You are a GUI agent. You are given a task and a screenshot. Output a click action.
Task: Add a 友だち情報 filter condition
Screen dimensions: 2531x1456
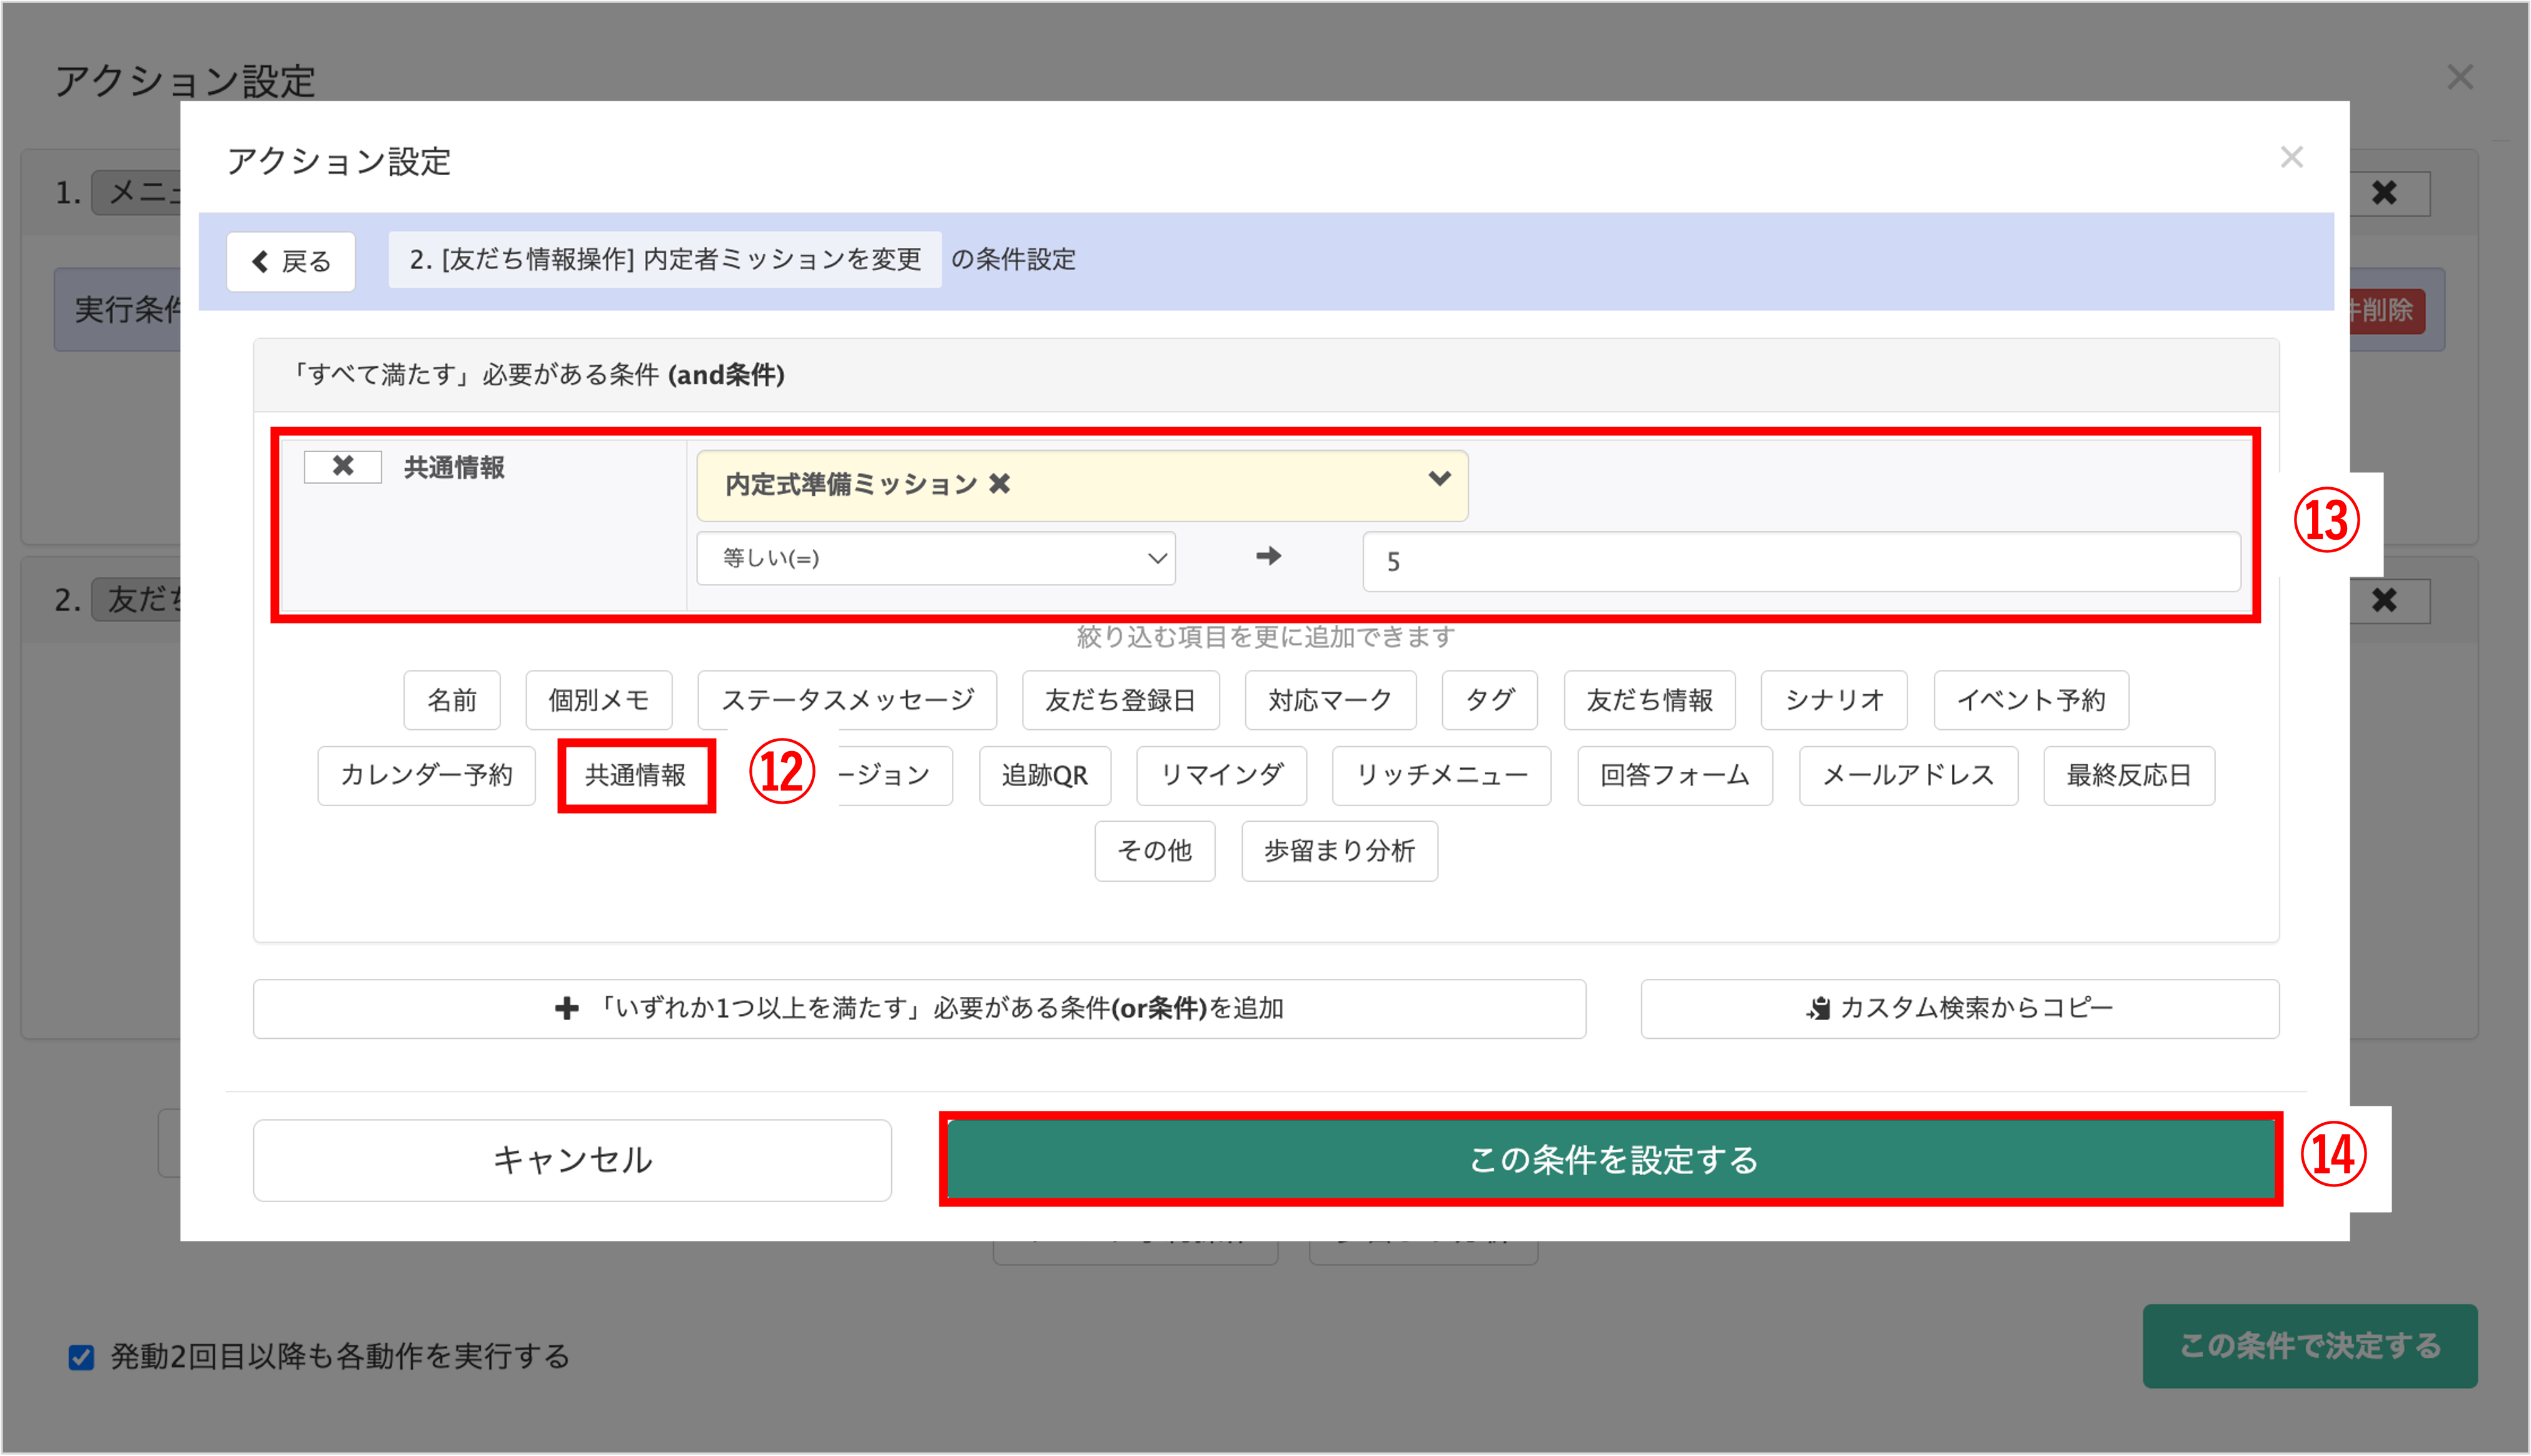[x=1649, y=700]
